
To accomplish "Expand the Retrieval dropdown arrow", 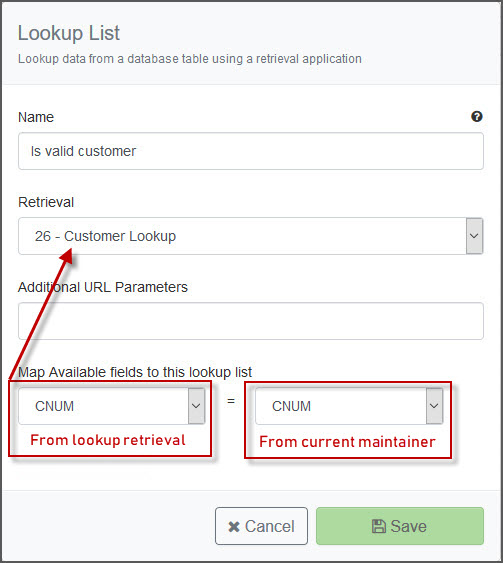I will click(x=474, y=236).
